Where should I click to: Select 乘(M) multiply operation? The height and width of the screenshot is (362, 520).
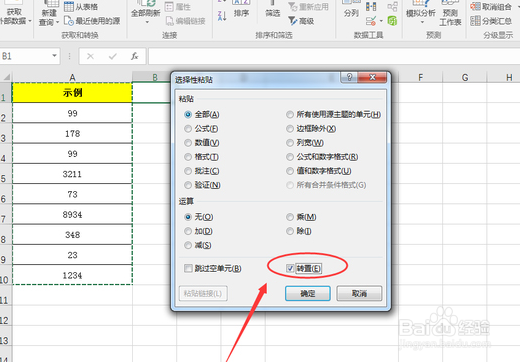click(301, 217)
